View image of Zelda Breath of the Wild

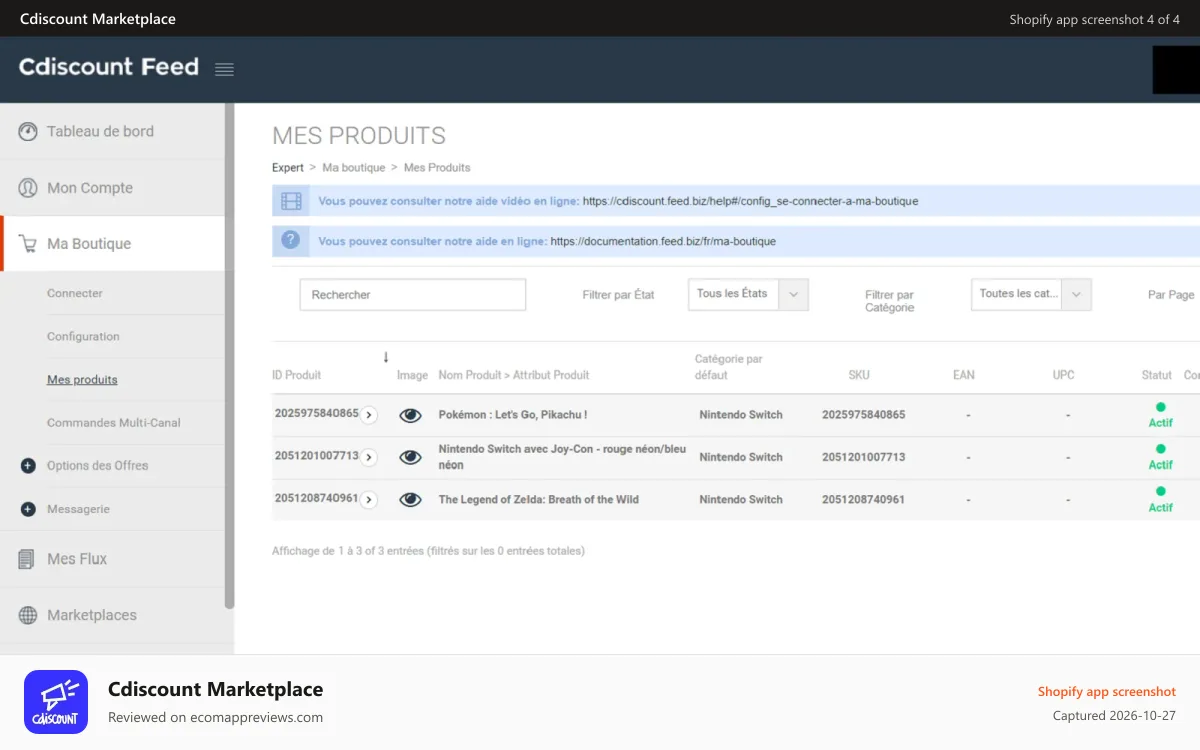click(410, 500)
